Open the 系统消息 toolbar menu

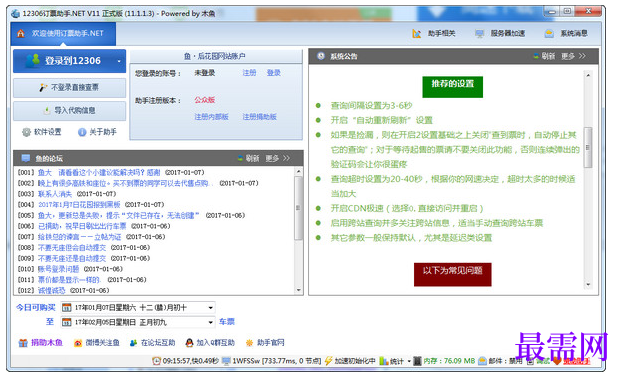coord(566,33)
